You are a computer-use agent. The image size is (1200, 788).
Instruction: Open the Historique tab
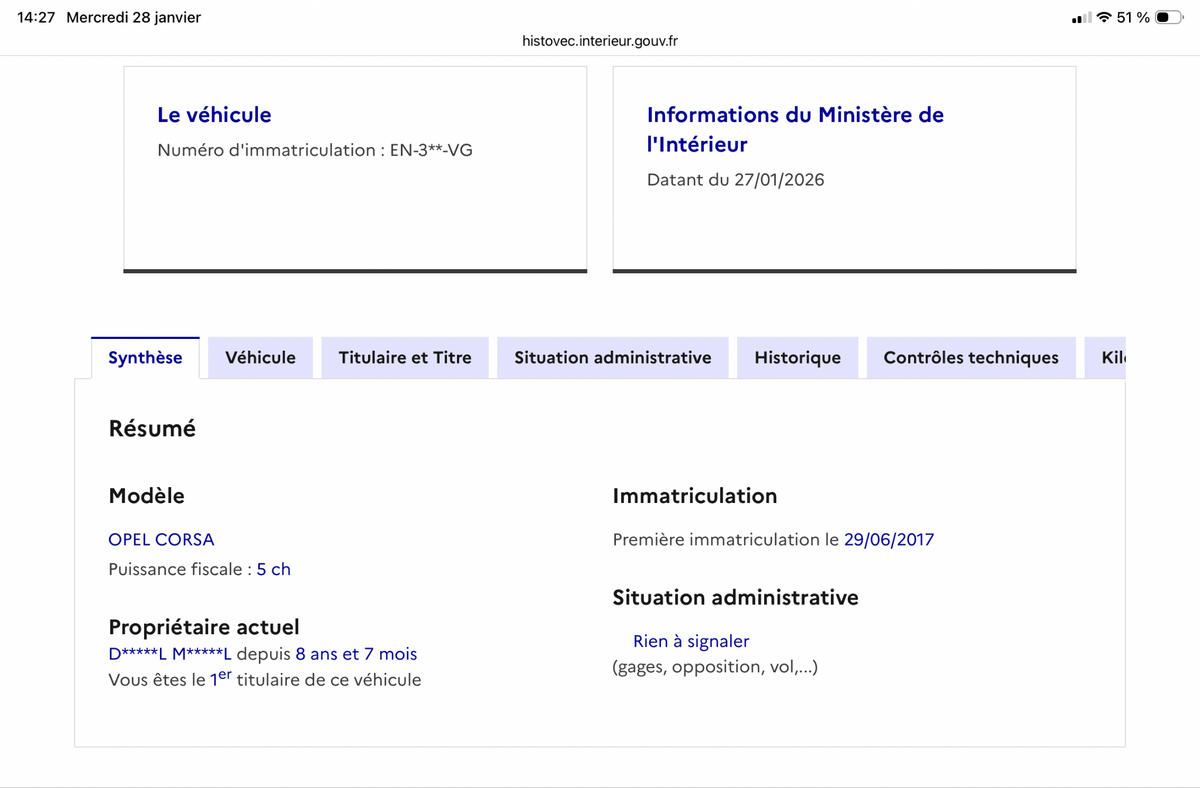pos(797,357)
